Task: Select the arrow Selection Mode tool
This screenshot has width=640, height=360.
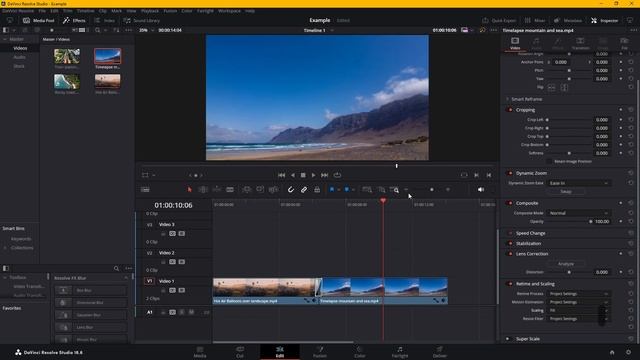Action: pos(189,189)
